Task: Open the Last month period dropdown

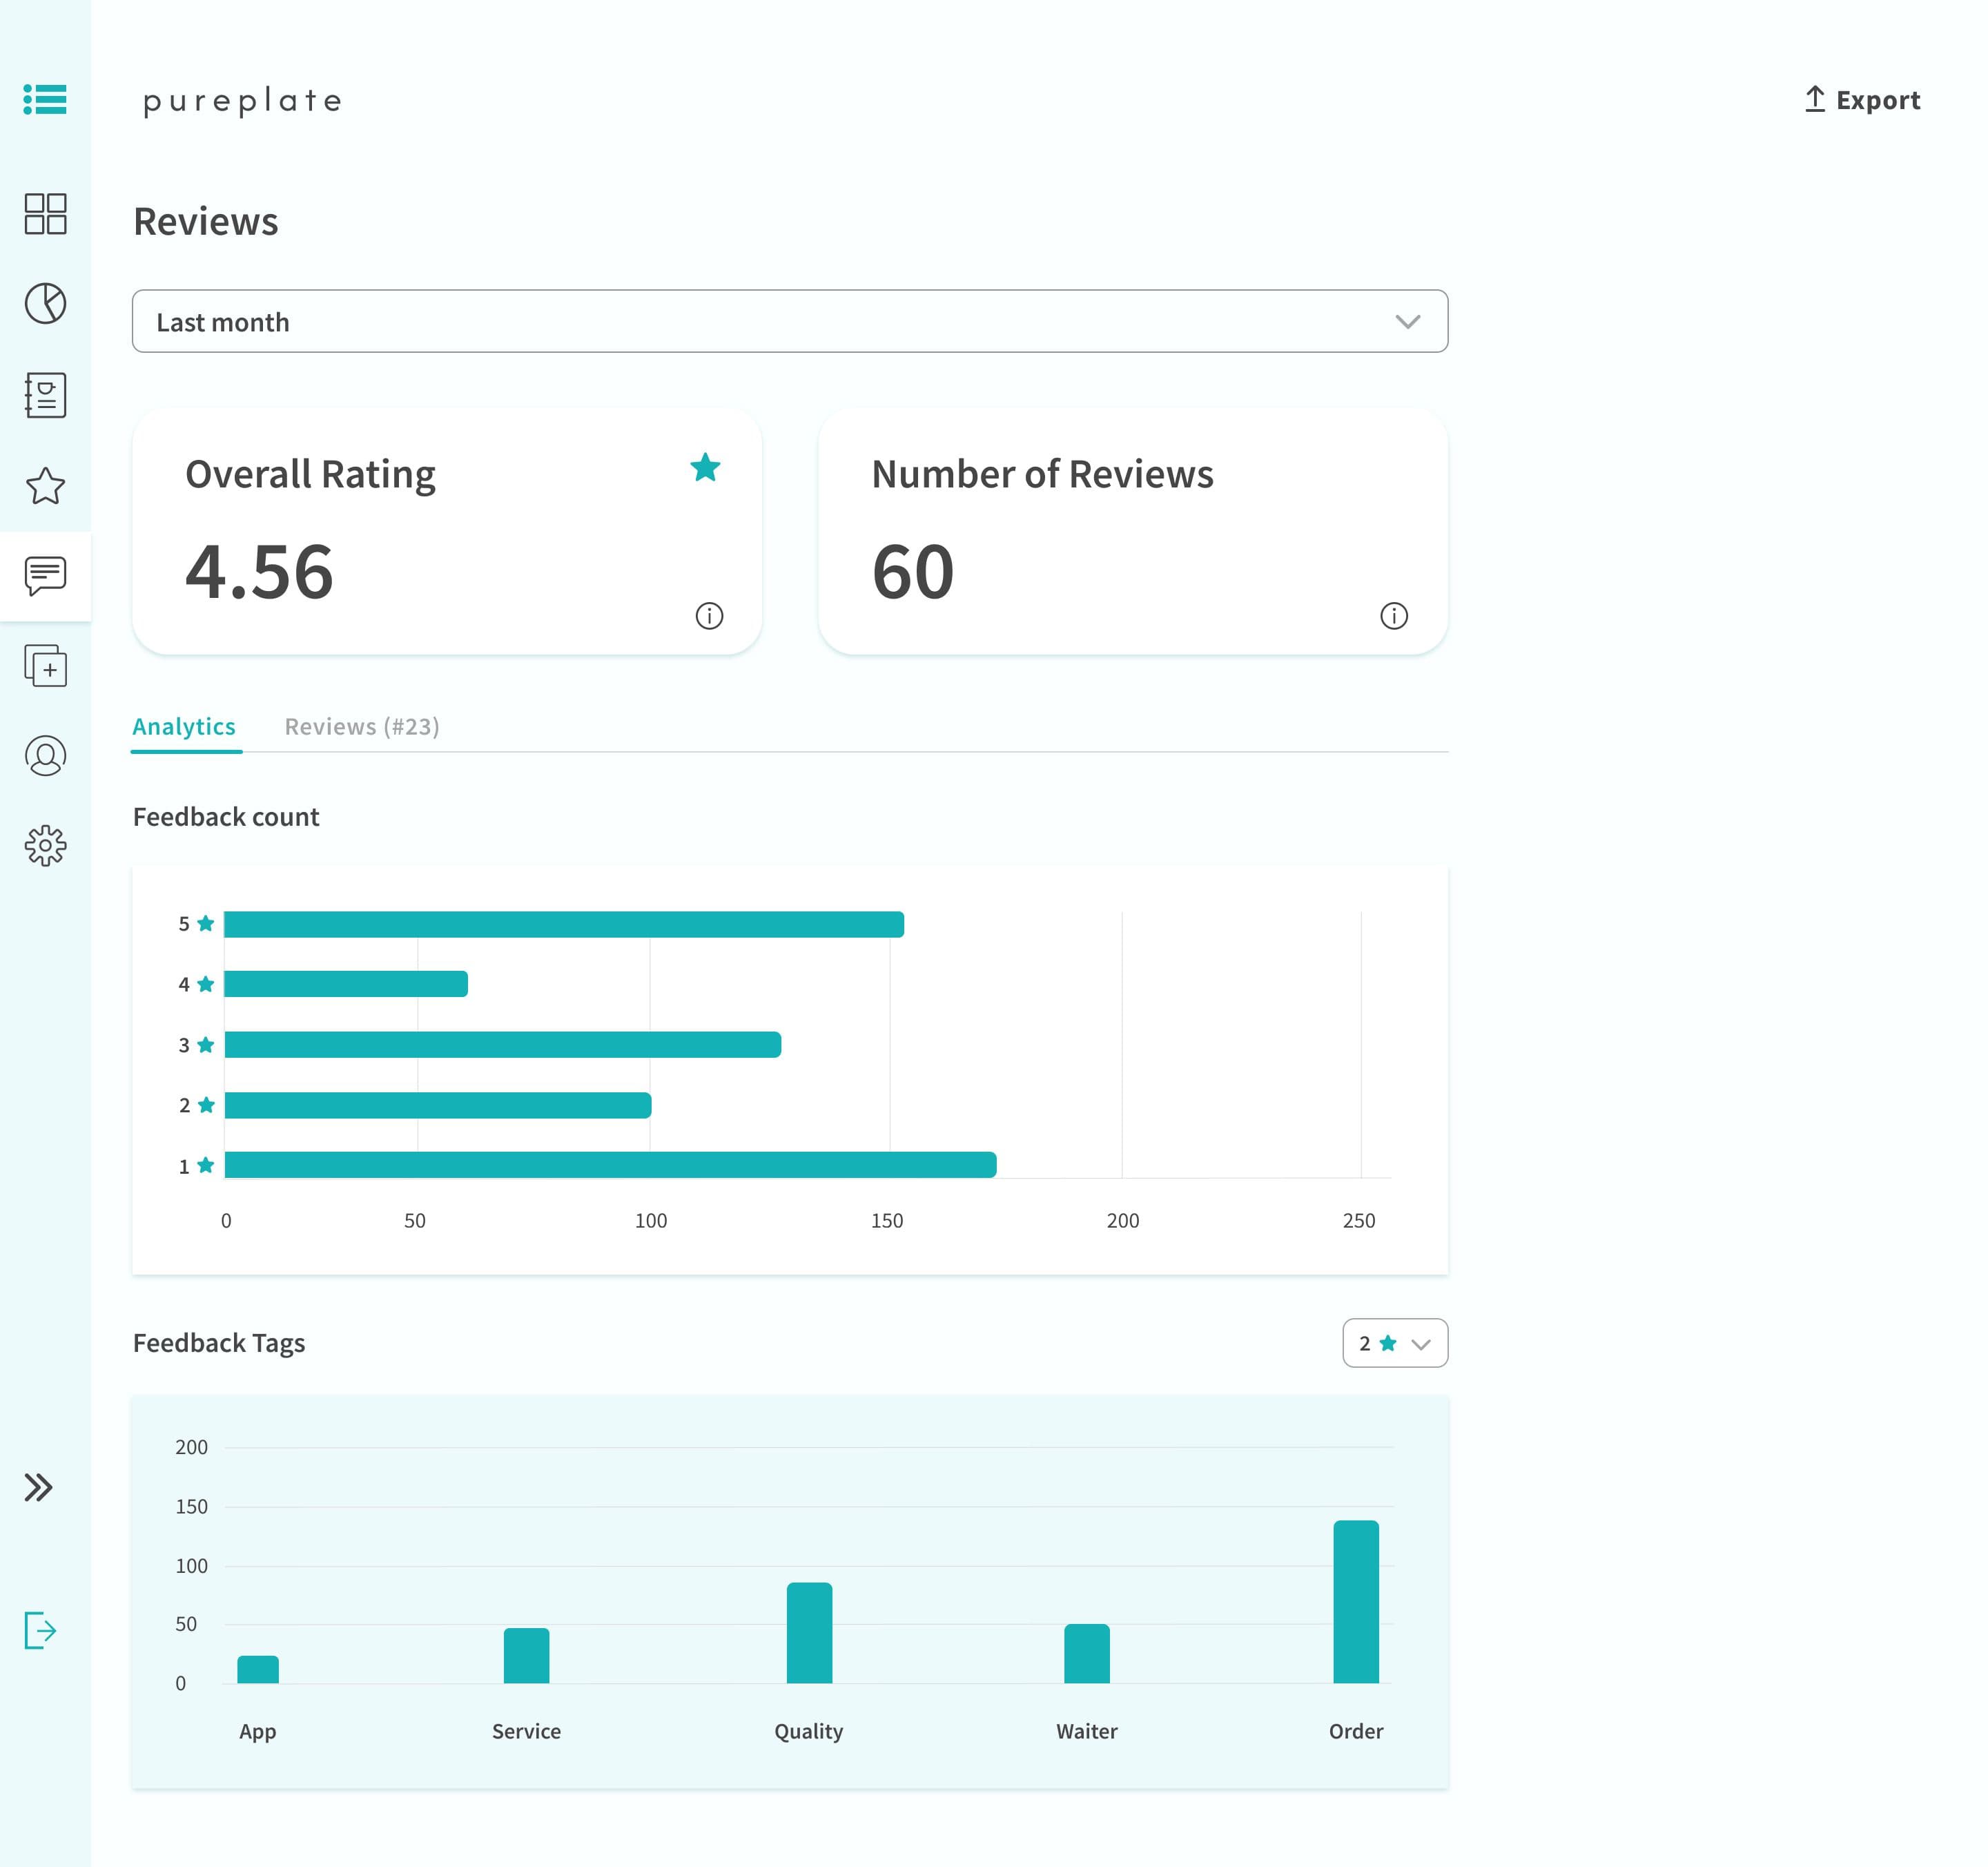Action: point(789,322)
